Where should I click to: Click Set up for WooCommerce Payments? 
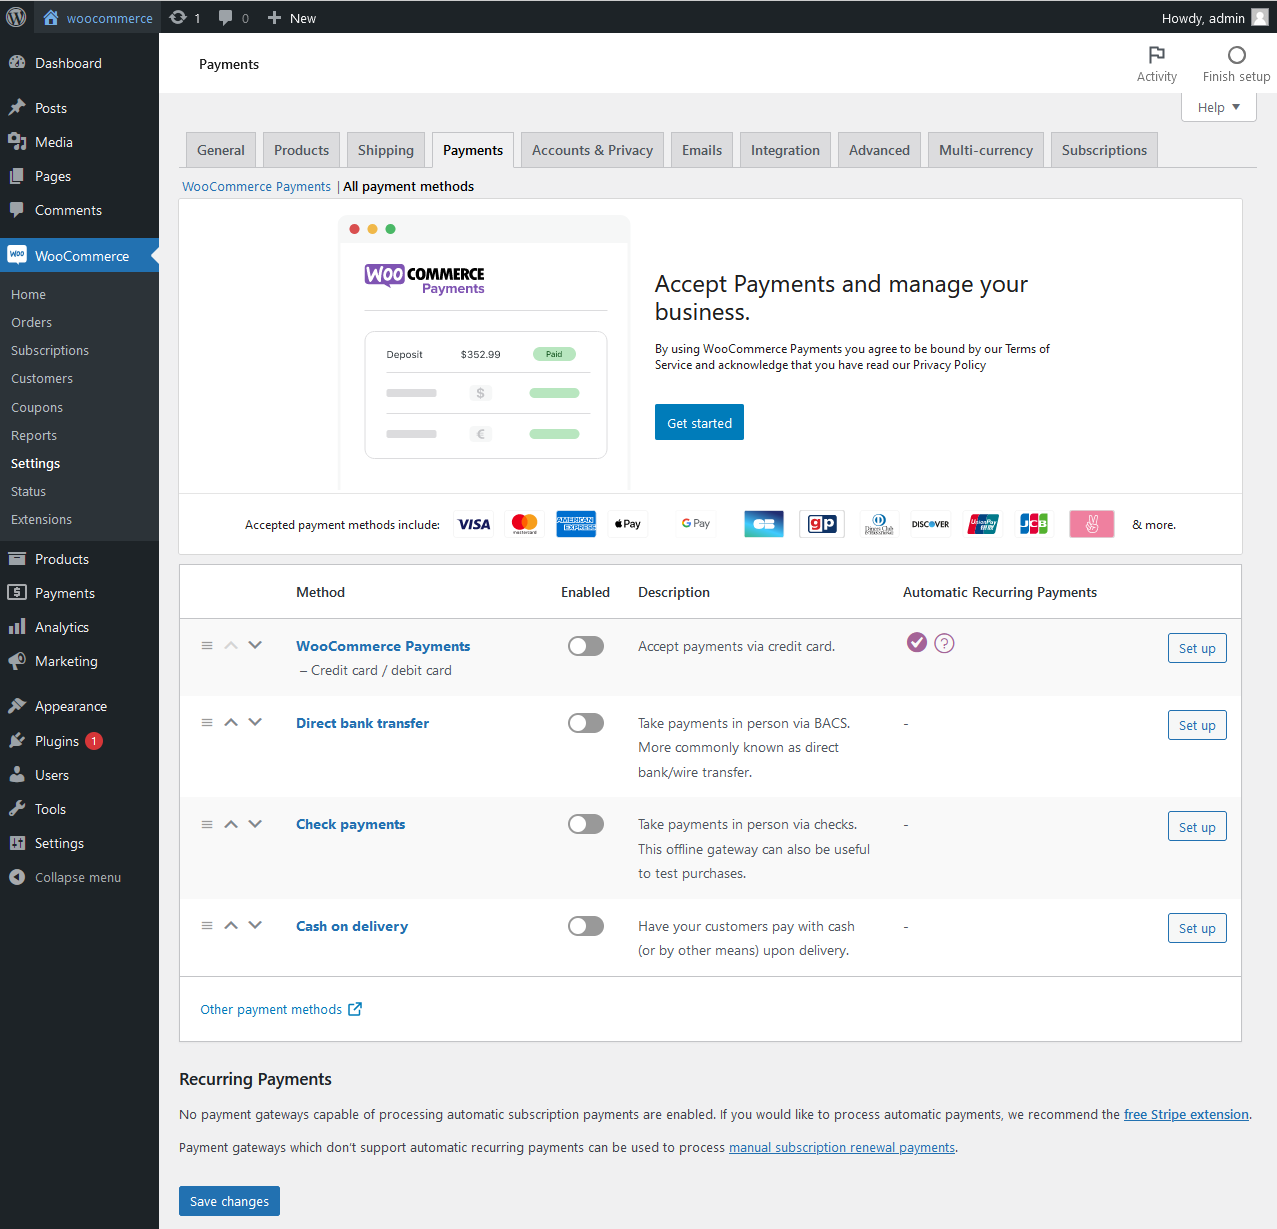1197,648
